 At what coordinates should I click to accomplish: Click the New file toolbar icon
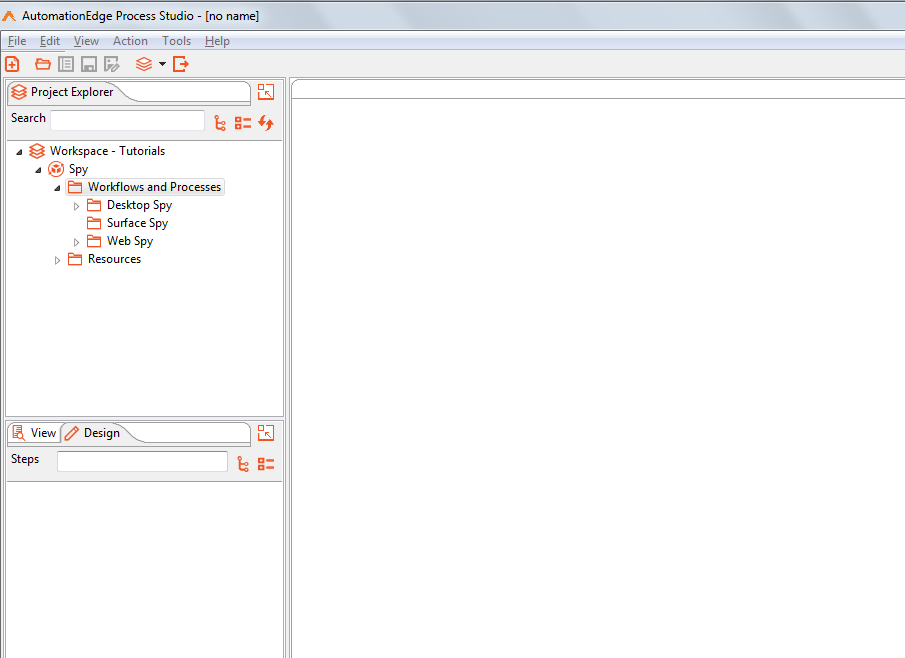coord(13,64)
